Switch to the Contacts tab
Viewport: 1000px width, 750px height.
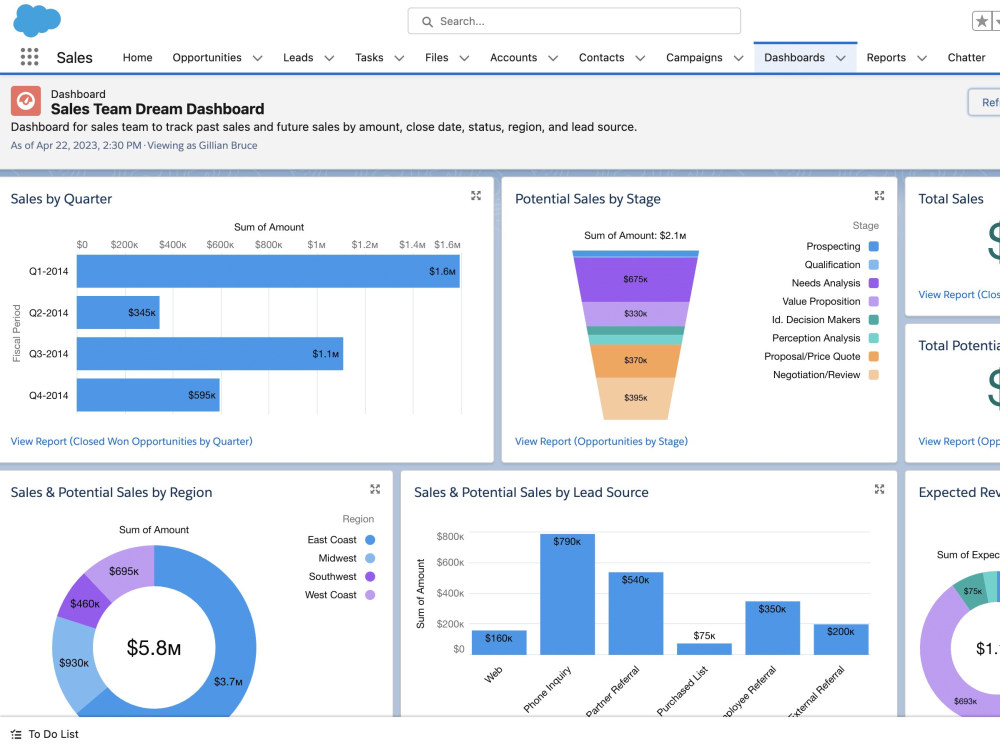coord(601,57)
